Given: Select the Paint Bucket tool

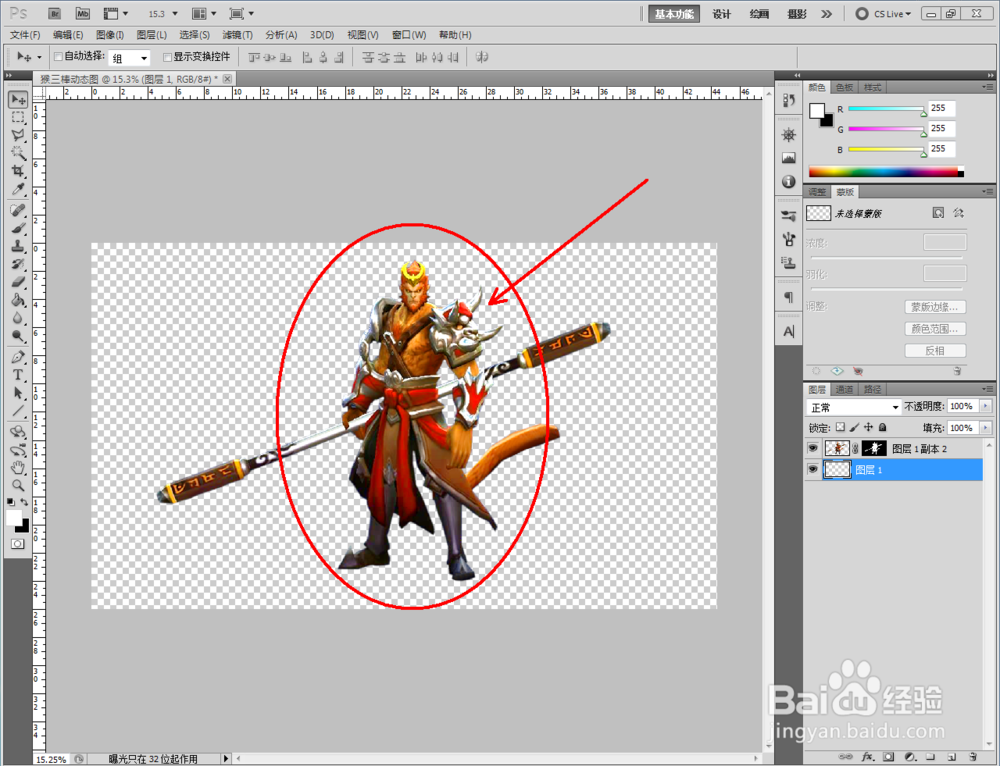Looking at the screenshot, I should pos(18,300).
